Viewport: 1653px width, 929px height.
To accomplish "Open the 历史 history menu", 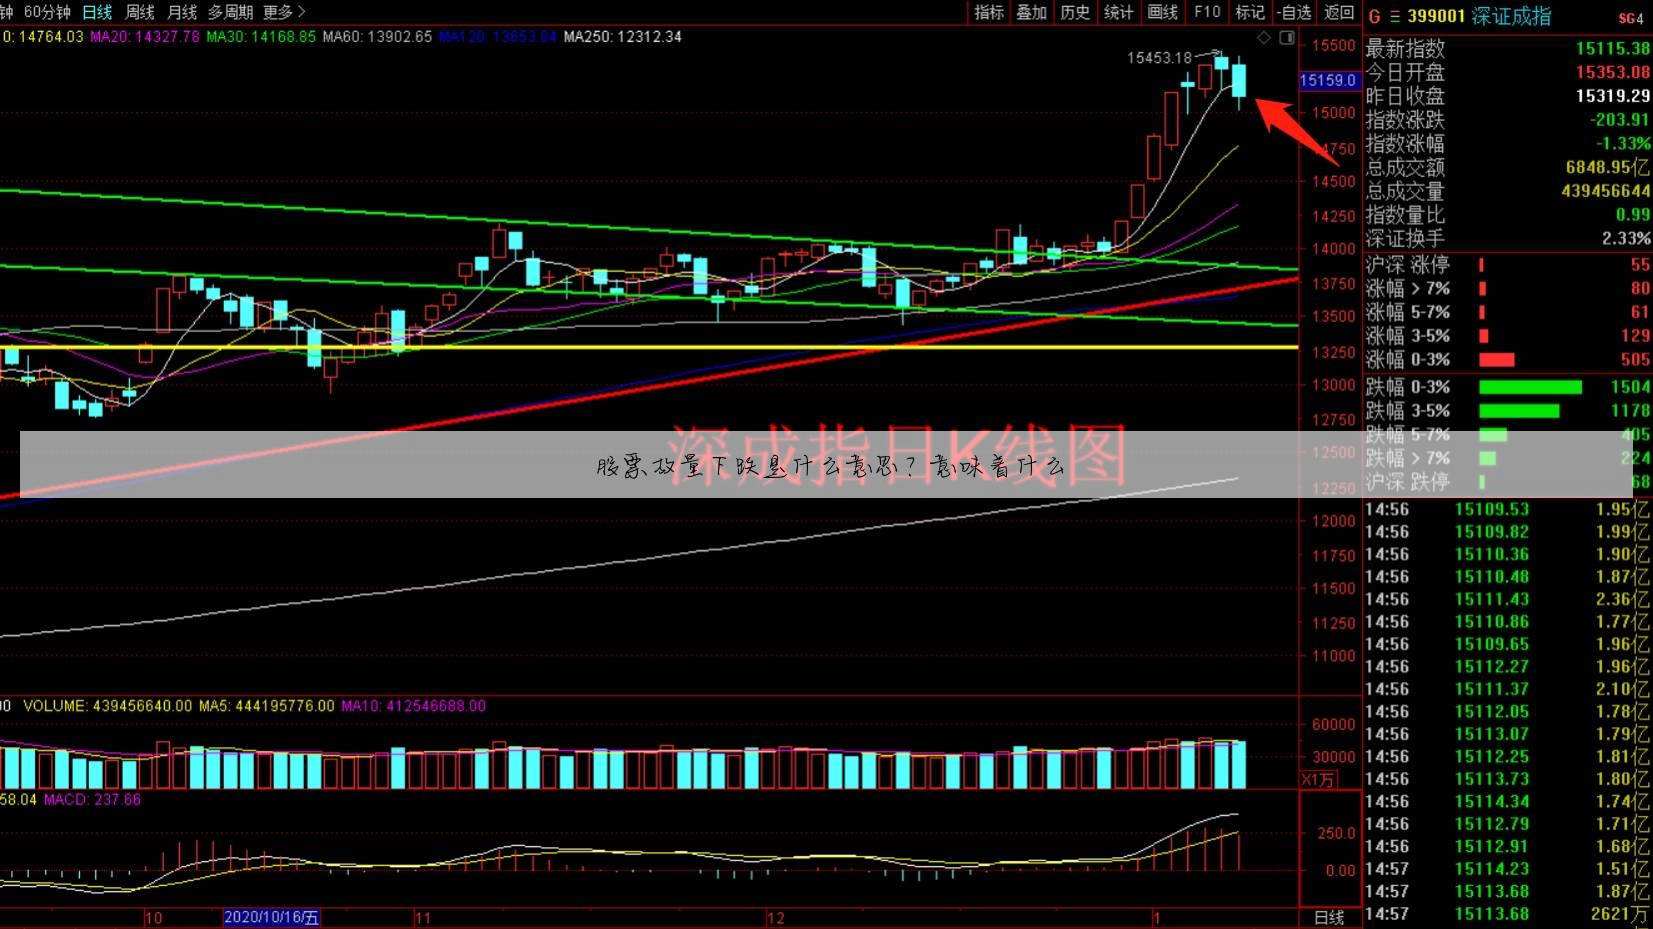I will pyautogui.click(x=1075, y=12).
